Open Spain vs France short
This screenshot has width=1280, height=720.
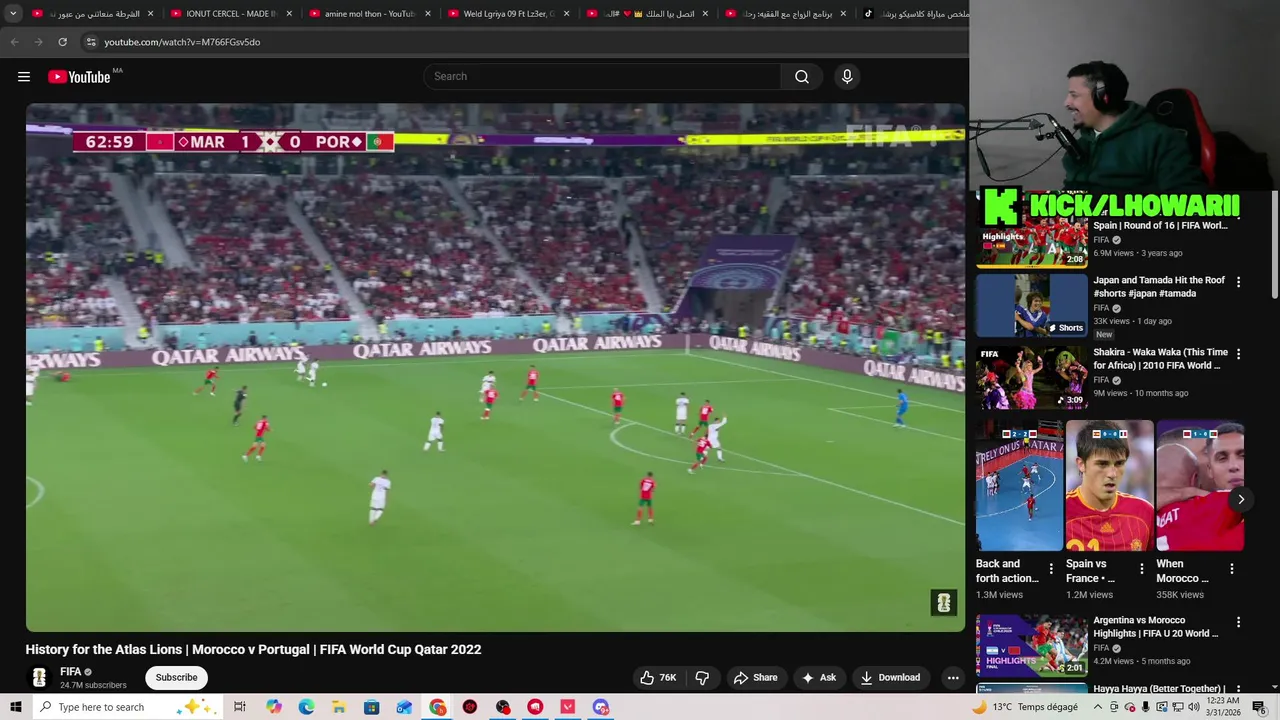point(1110,486)
